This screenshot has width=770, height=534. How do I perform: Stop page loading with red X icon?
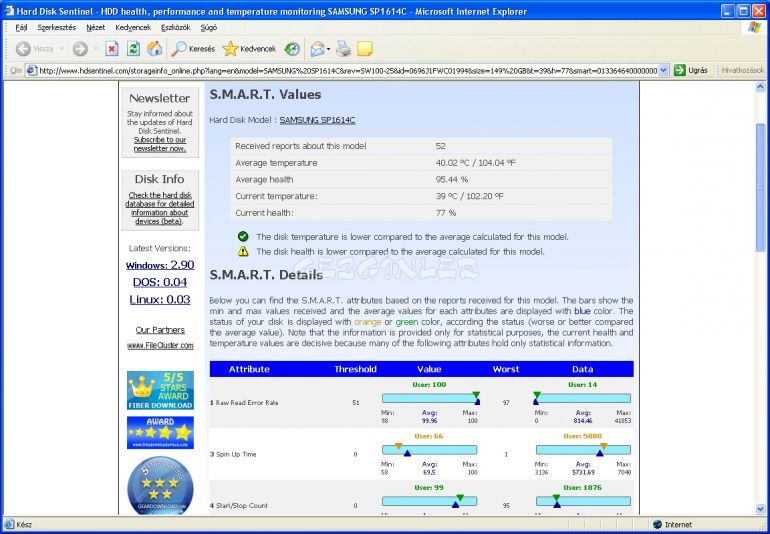point(112,49)
